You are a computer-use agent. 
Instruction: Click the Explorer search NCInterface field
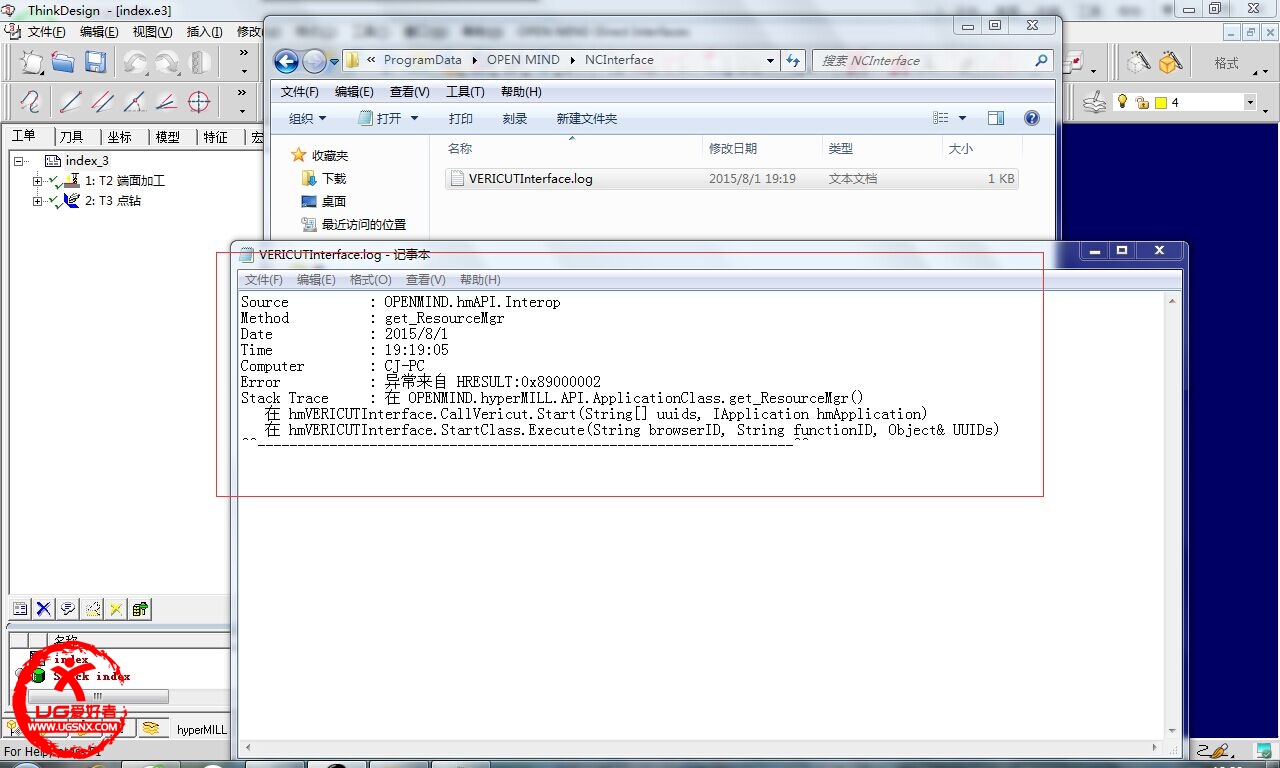click(x=932, y=60)
